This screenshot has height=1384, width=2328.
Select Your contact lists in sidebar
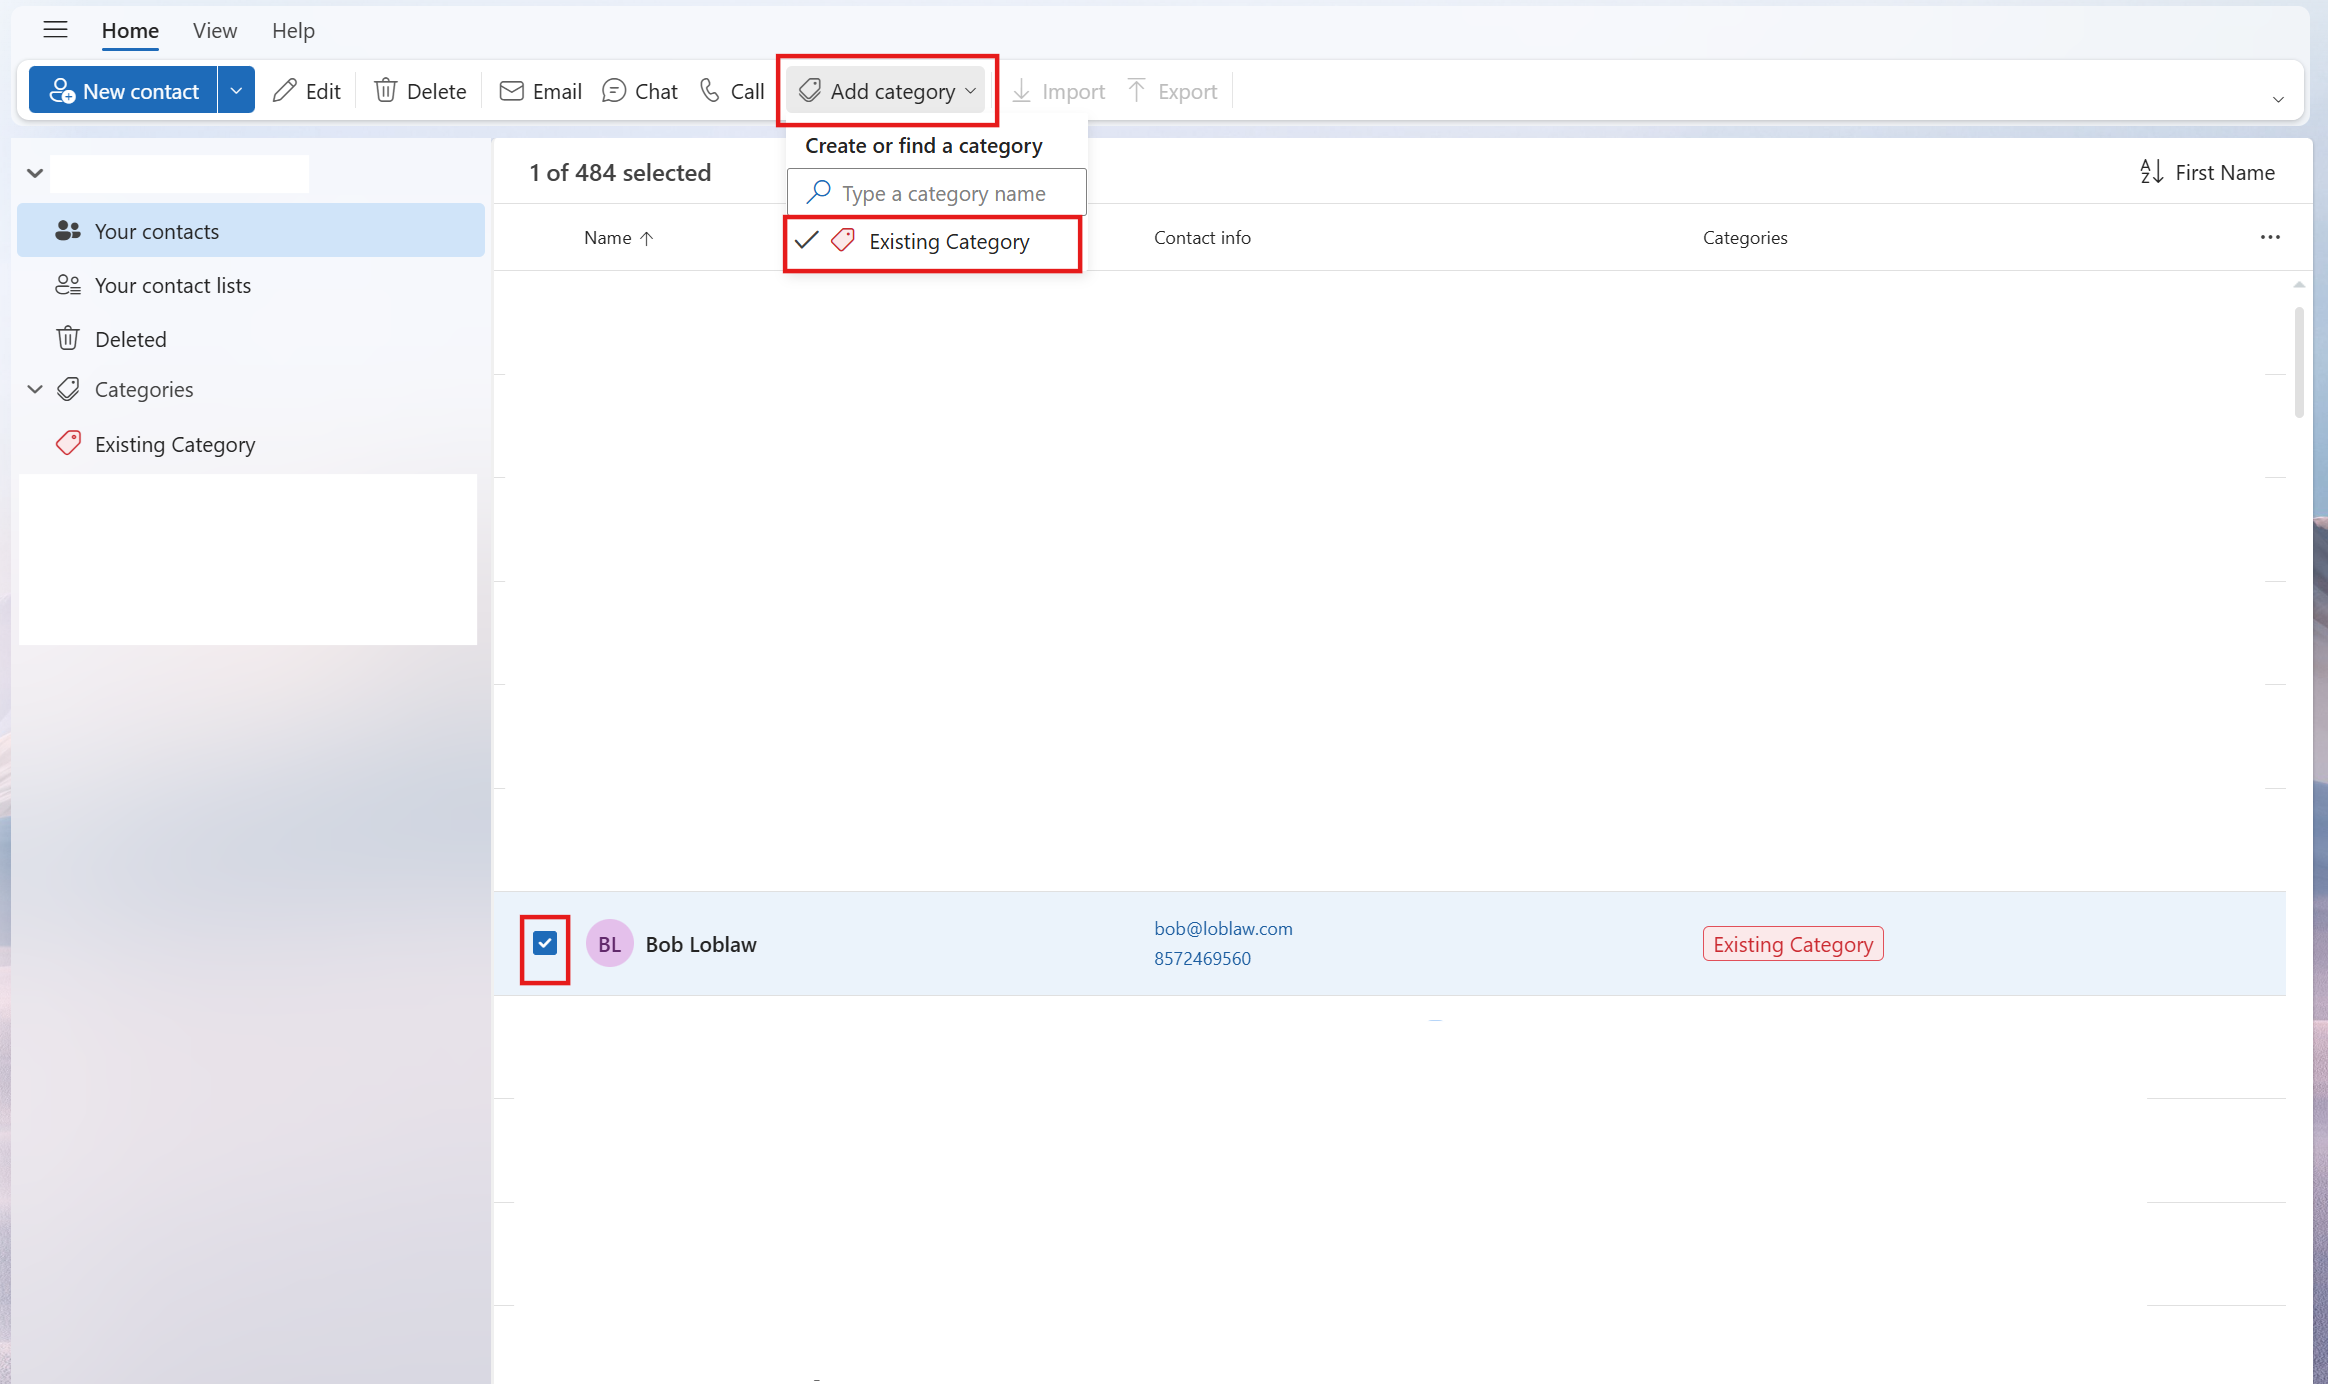tap(172, 285)
